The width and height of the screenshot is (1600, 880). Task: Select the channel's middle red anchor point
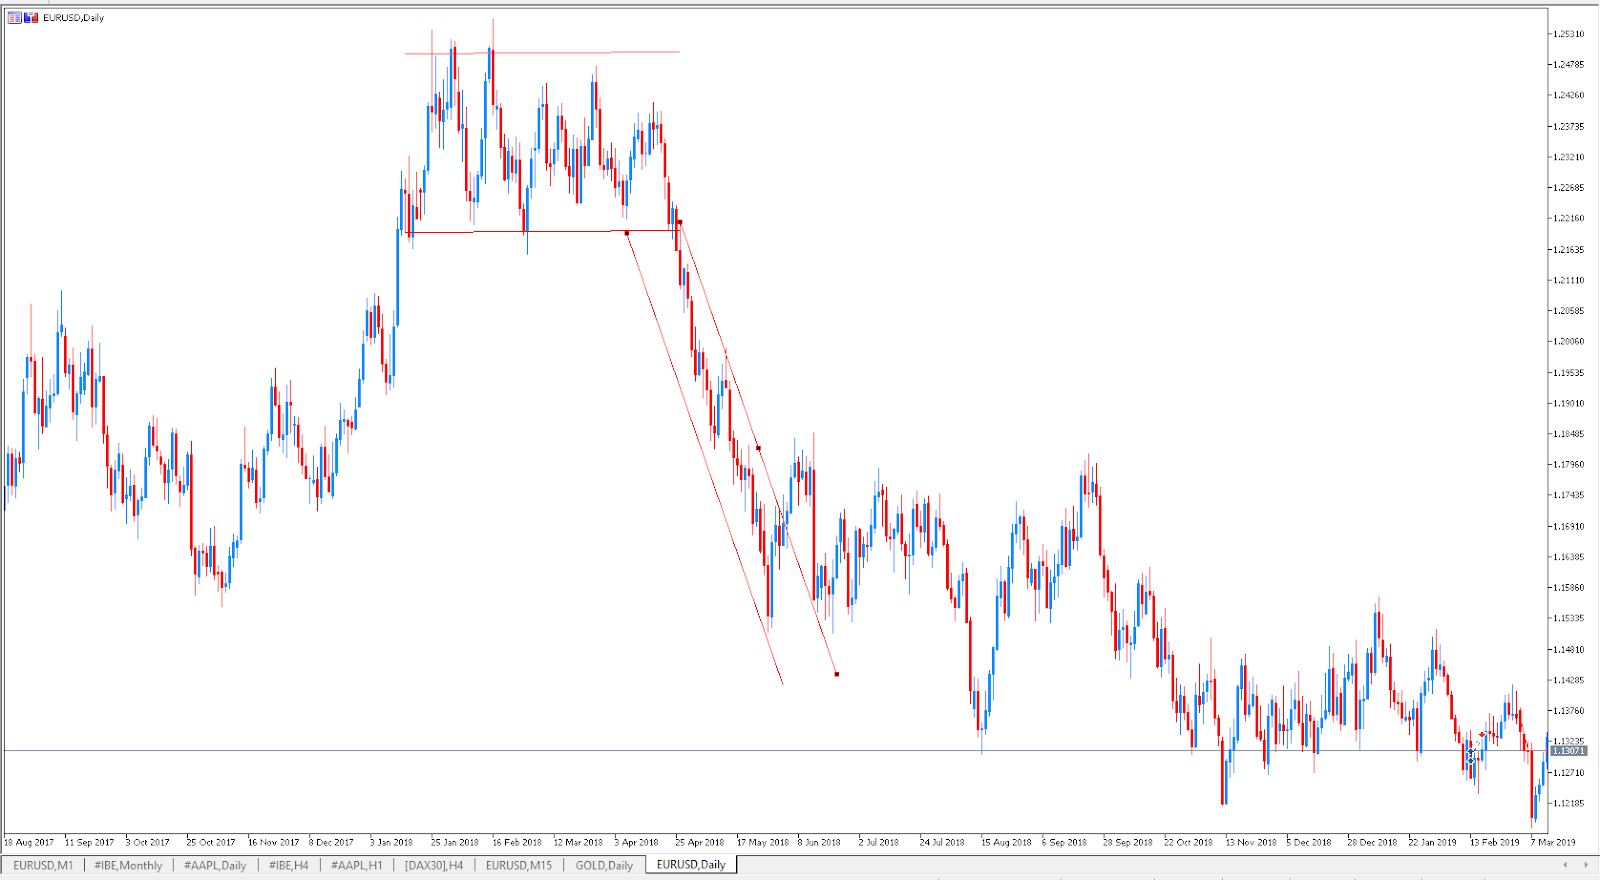point(758,448)
